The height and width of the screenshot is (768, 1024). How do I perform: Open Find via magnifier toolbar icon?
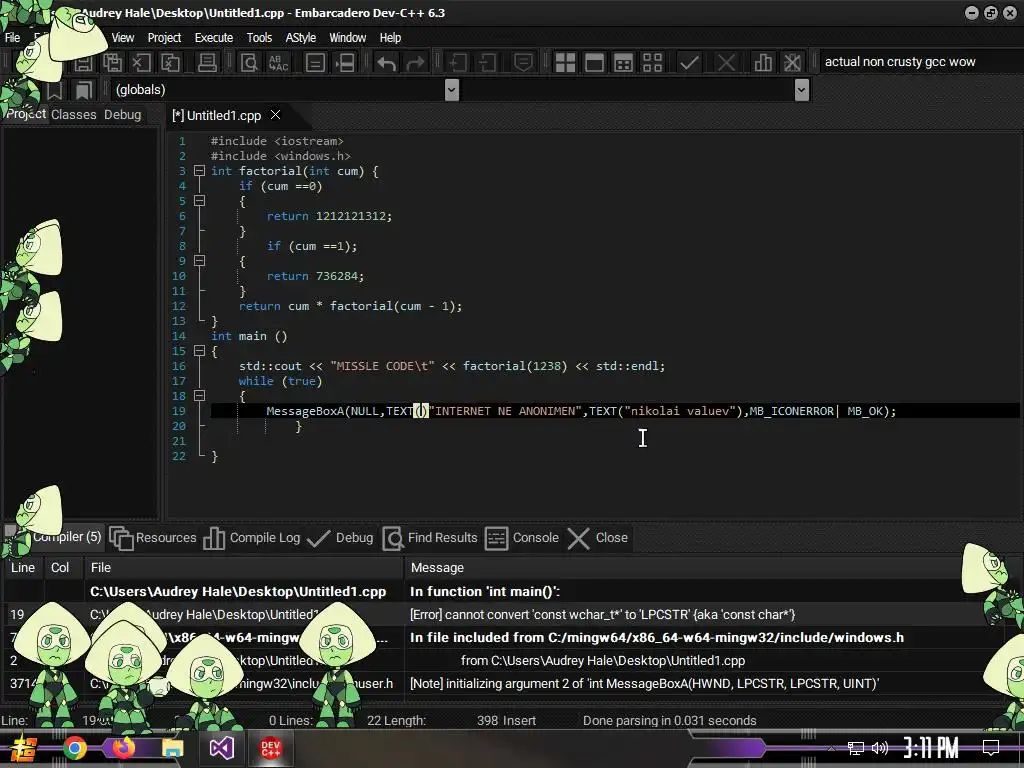[x=249, y=63]
